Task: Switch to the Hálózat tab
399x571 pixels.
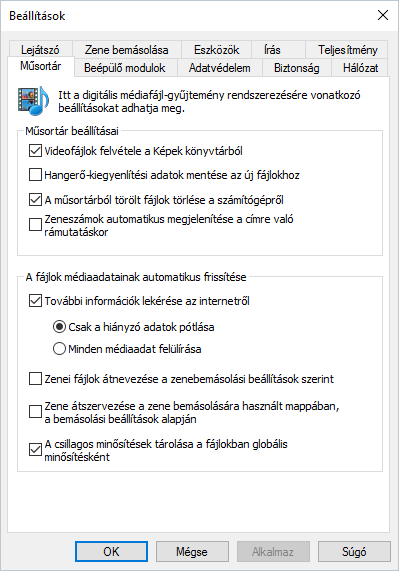Action: [360, 68]
